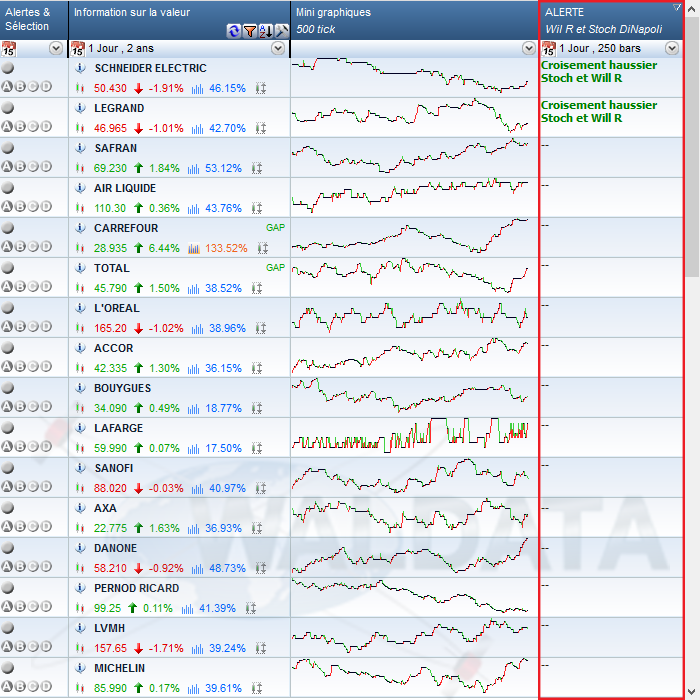This screenshot has height=700, width=700.
Task: Click CARREFOUR volume value 133.52%
Action: [226, 248]
